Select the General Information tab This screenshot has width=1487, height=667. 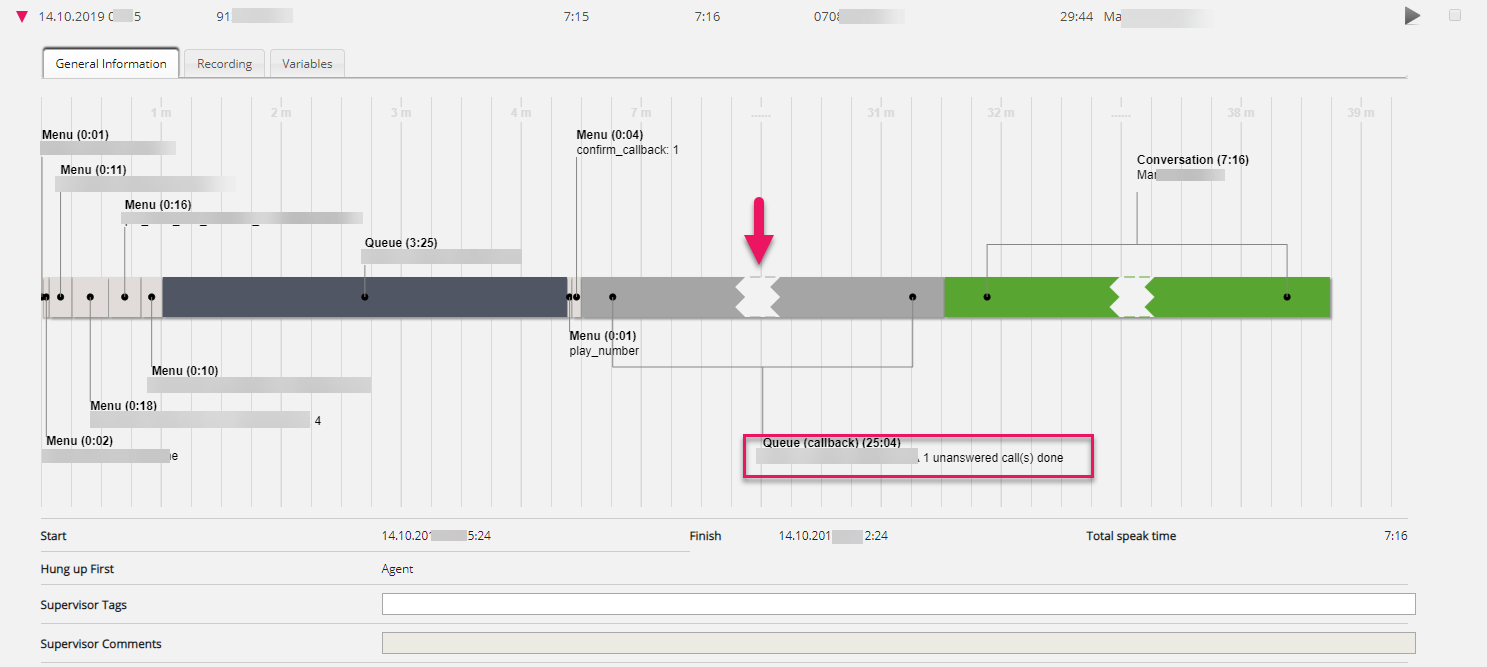pyautogui.click(x=111, y=64)
